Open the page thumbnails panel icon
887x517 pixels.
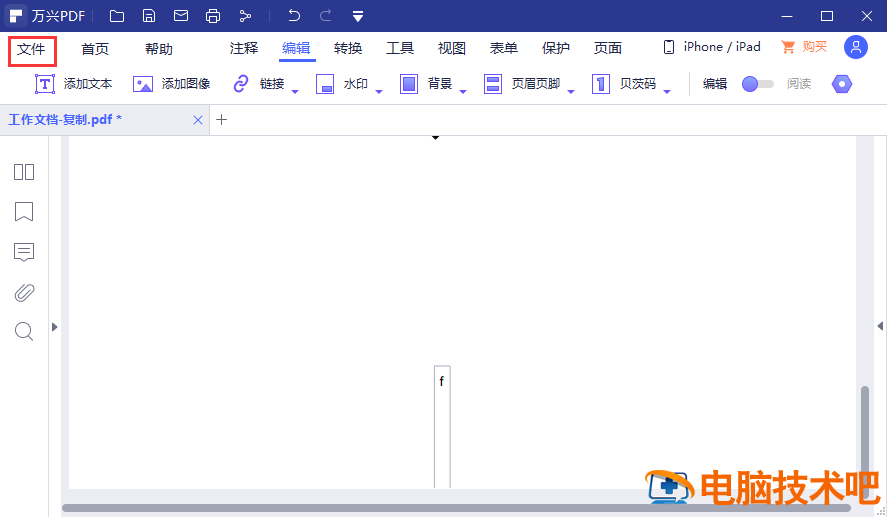(24, 172)
